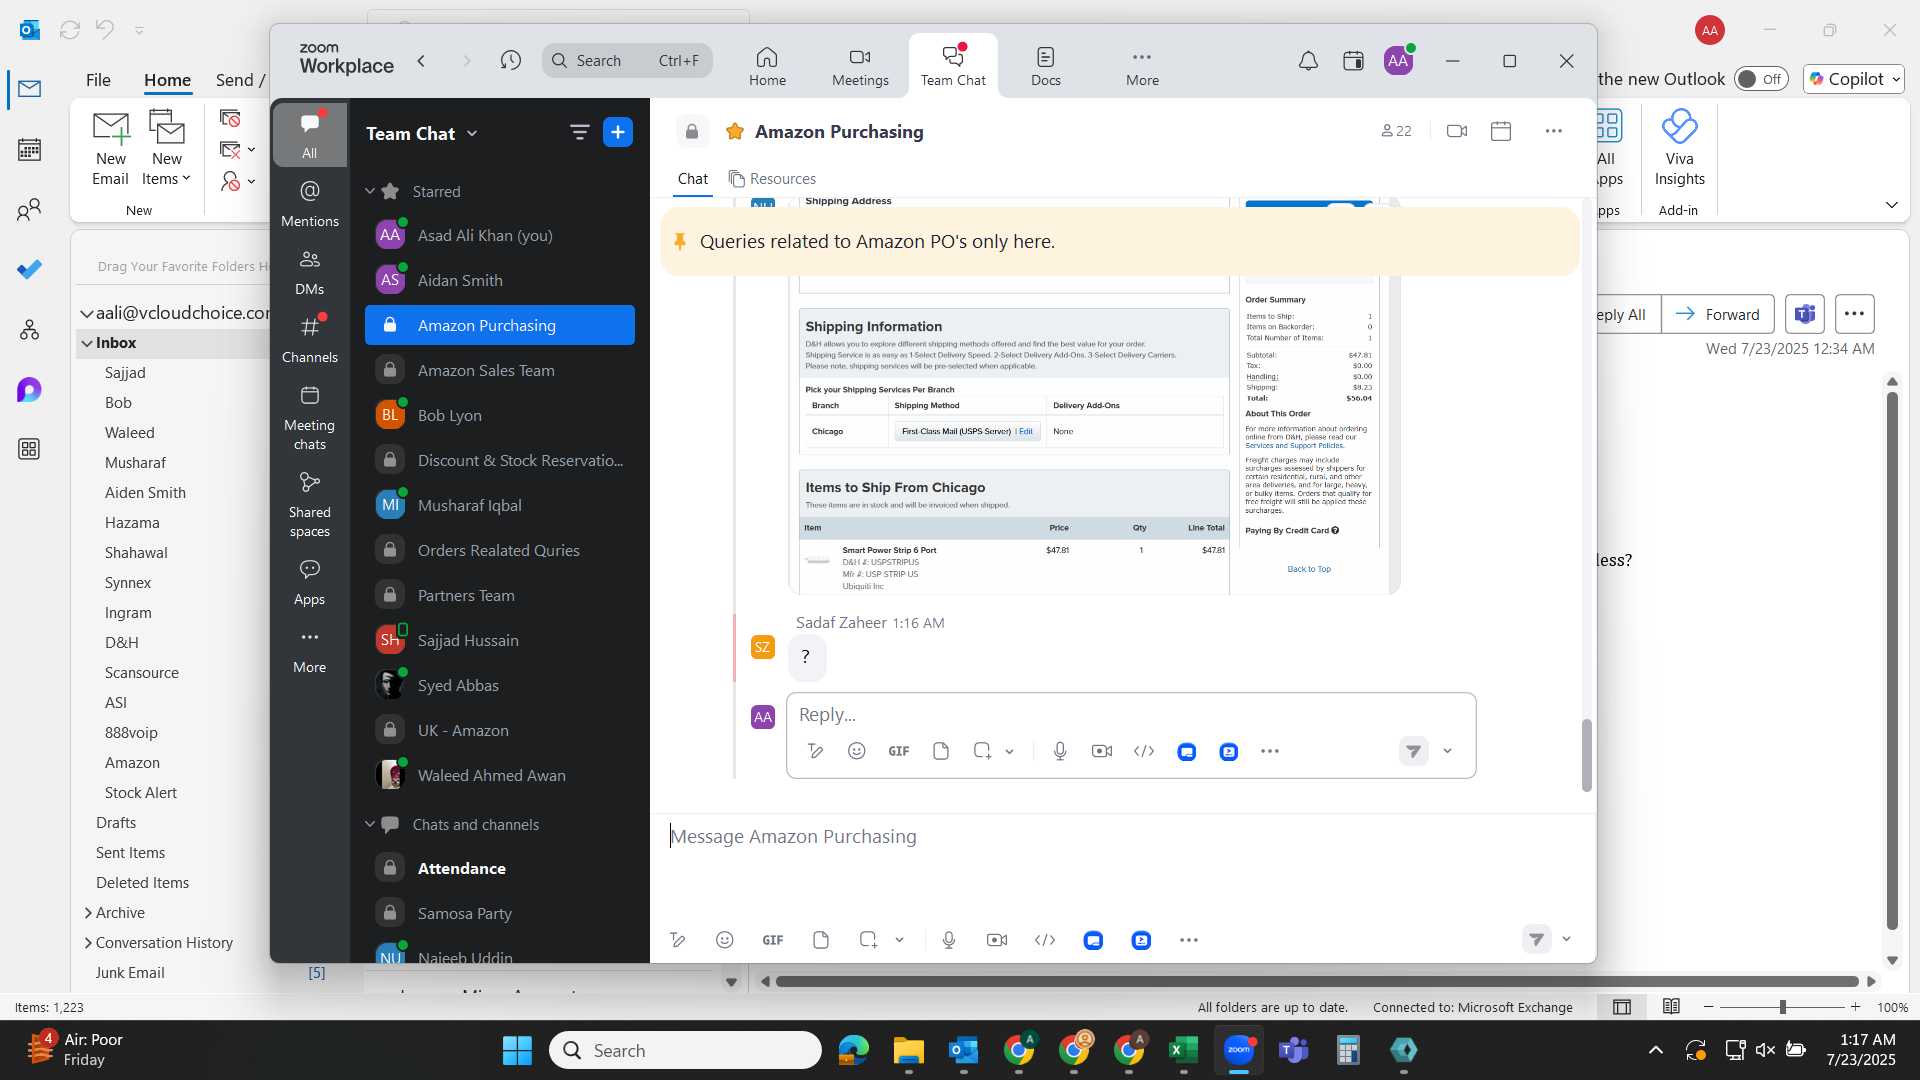
Task: Open the send options dropdown in main composer
Action: tap(1567, 939)
